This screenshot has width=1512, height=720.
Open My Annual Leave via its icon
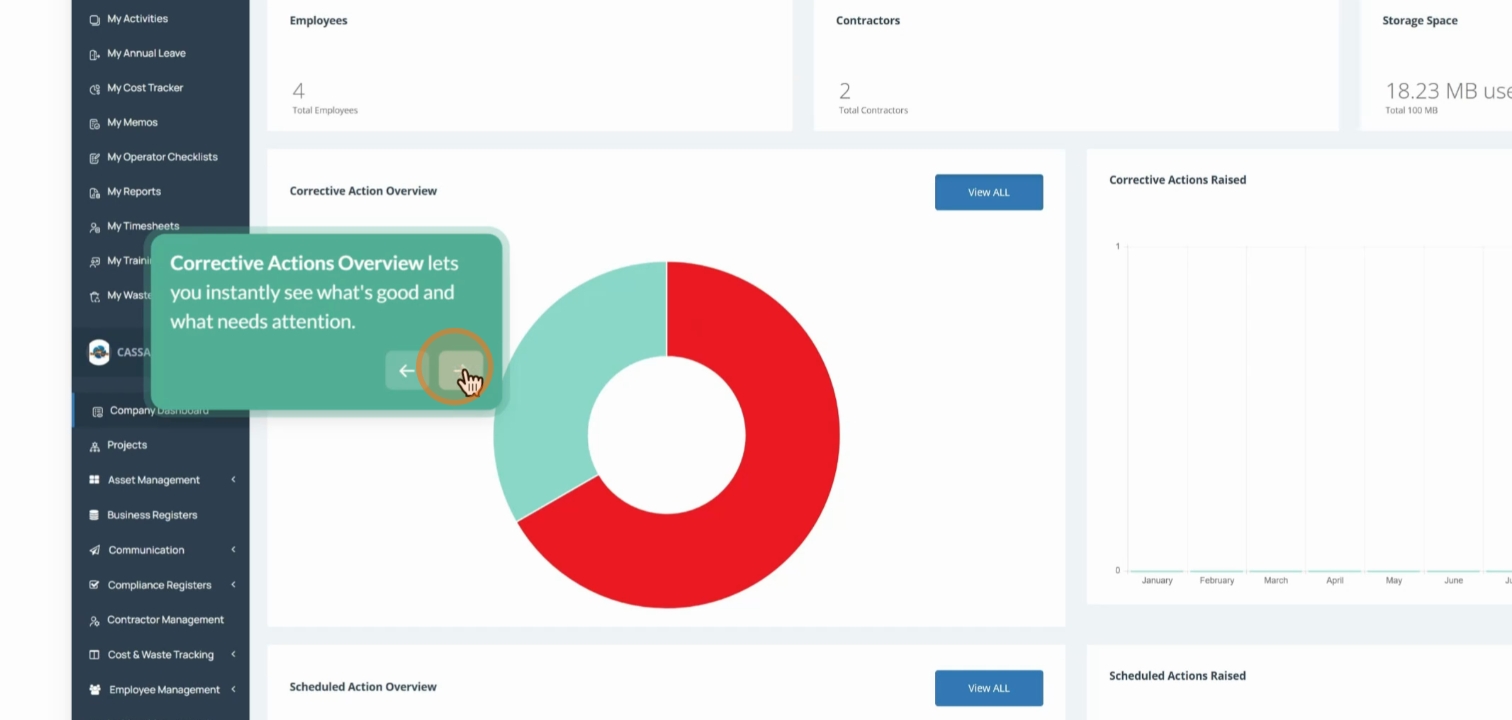pos(95,54)
